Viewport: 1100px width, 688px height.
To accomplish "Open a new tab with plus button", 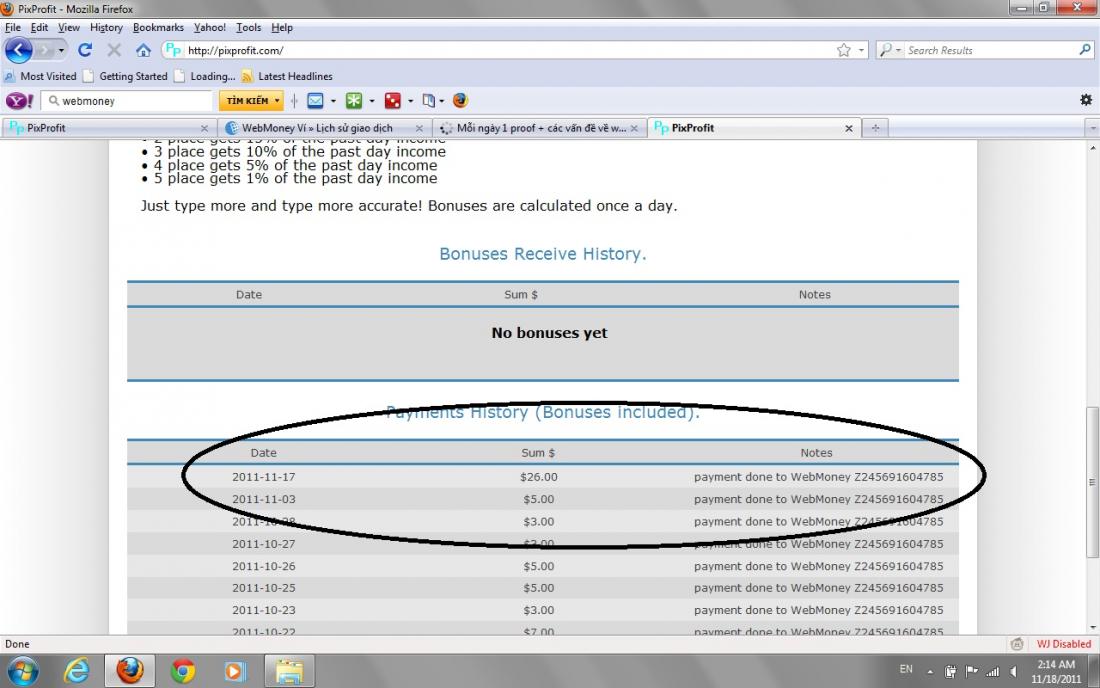I will (875, 128).
